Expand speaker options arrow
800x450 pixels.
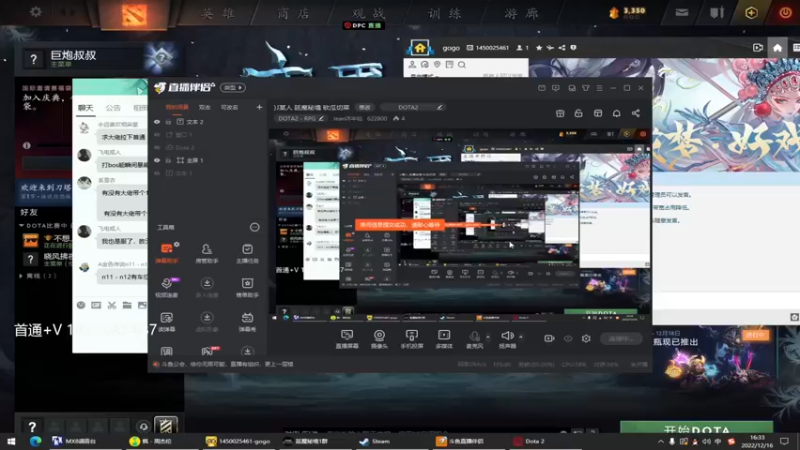tap(520, 337)
